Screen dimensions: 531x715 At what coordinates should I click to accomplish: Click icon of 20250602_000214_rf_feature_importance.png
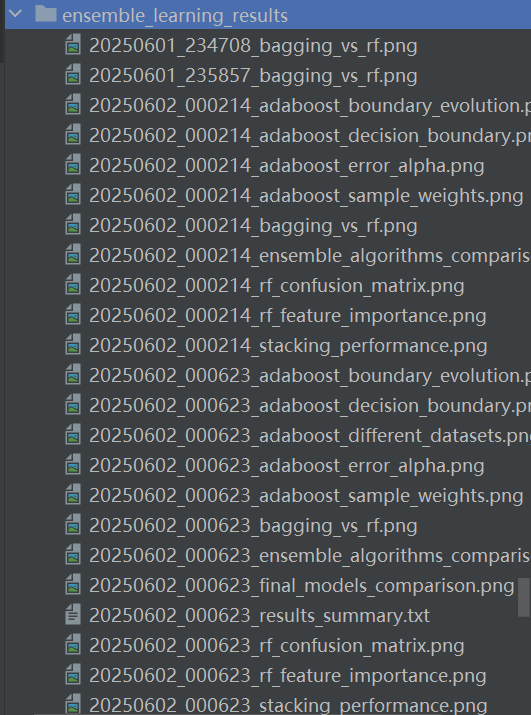[73, 315]
